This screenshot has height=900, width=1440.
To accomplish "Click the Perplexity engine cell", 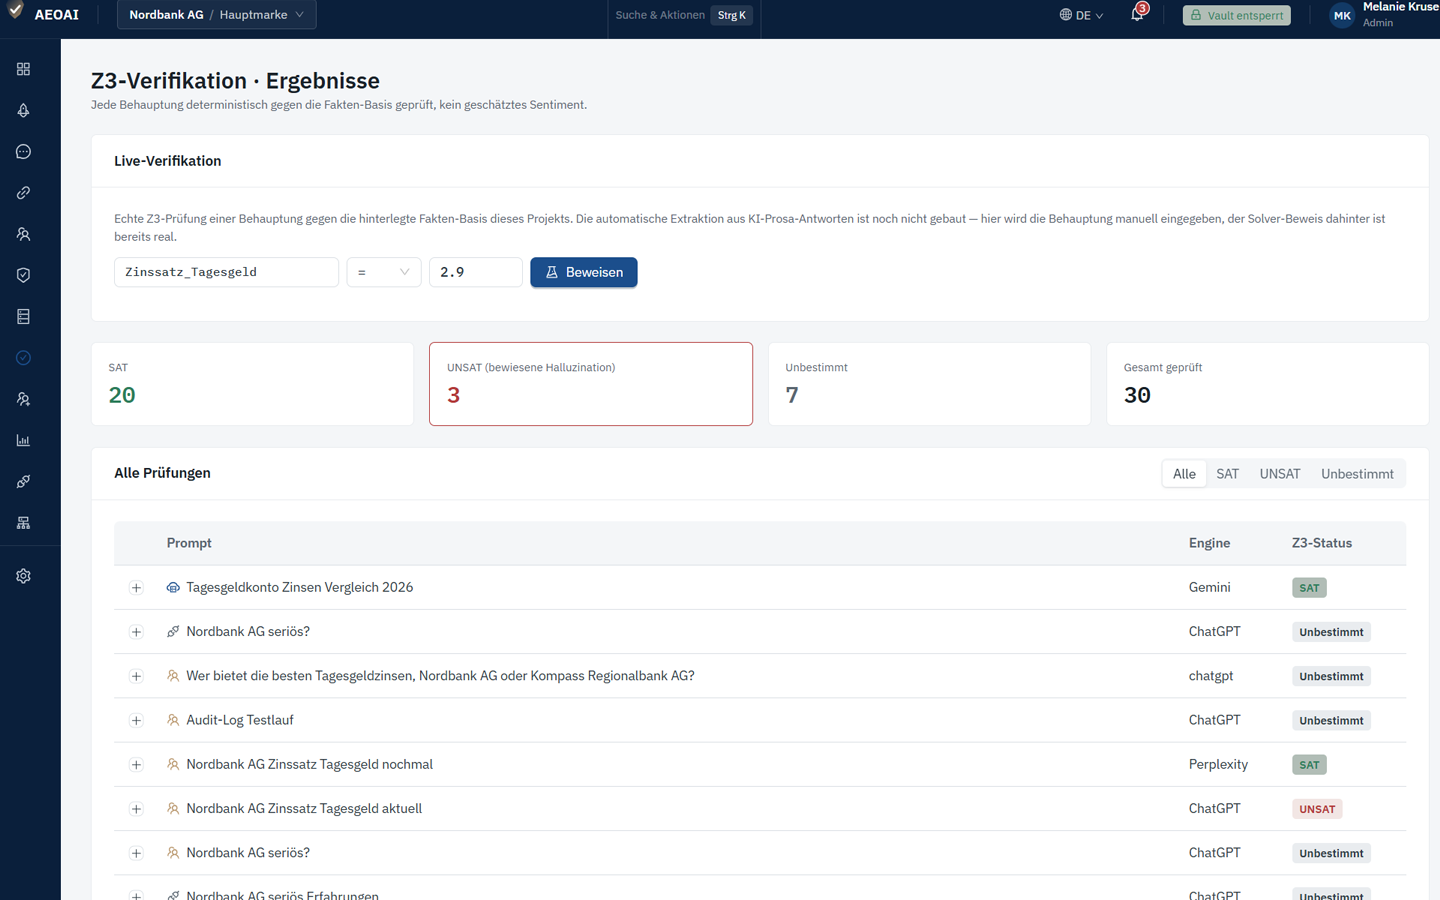I will [1218, 765].
